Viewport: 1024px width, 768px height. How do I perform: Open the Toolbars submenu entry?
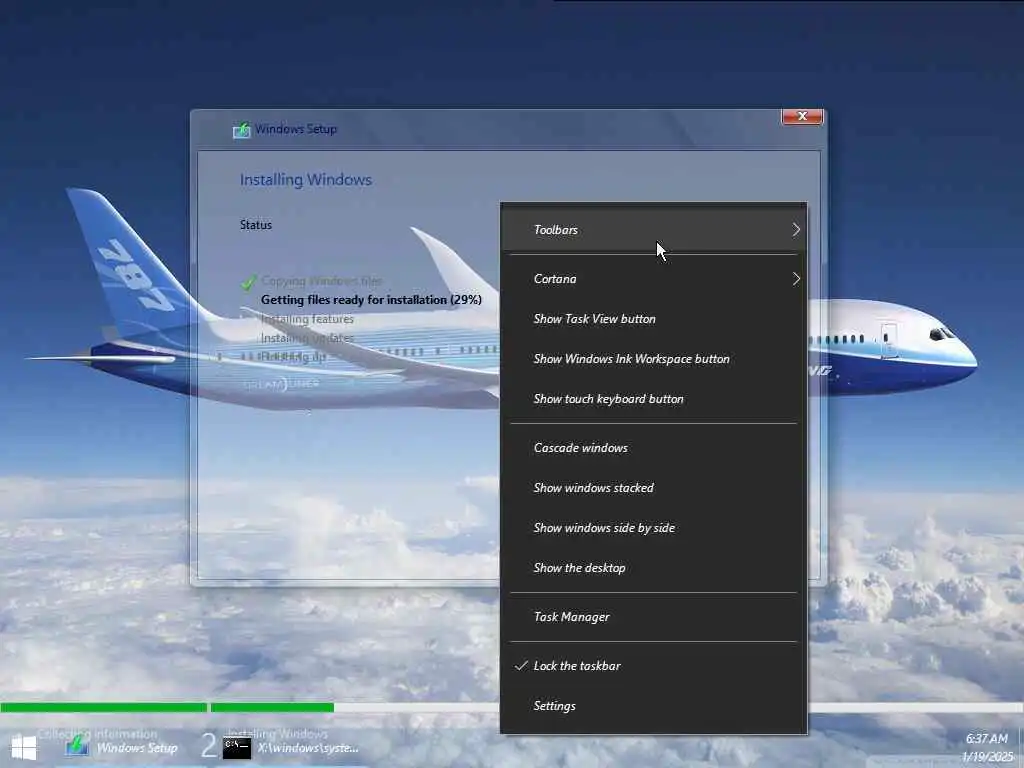(x=654, y=230)
